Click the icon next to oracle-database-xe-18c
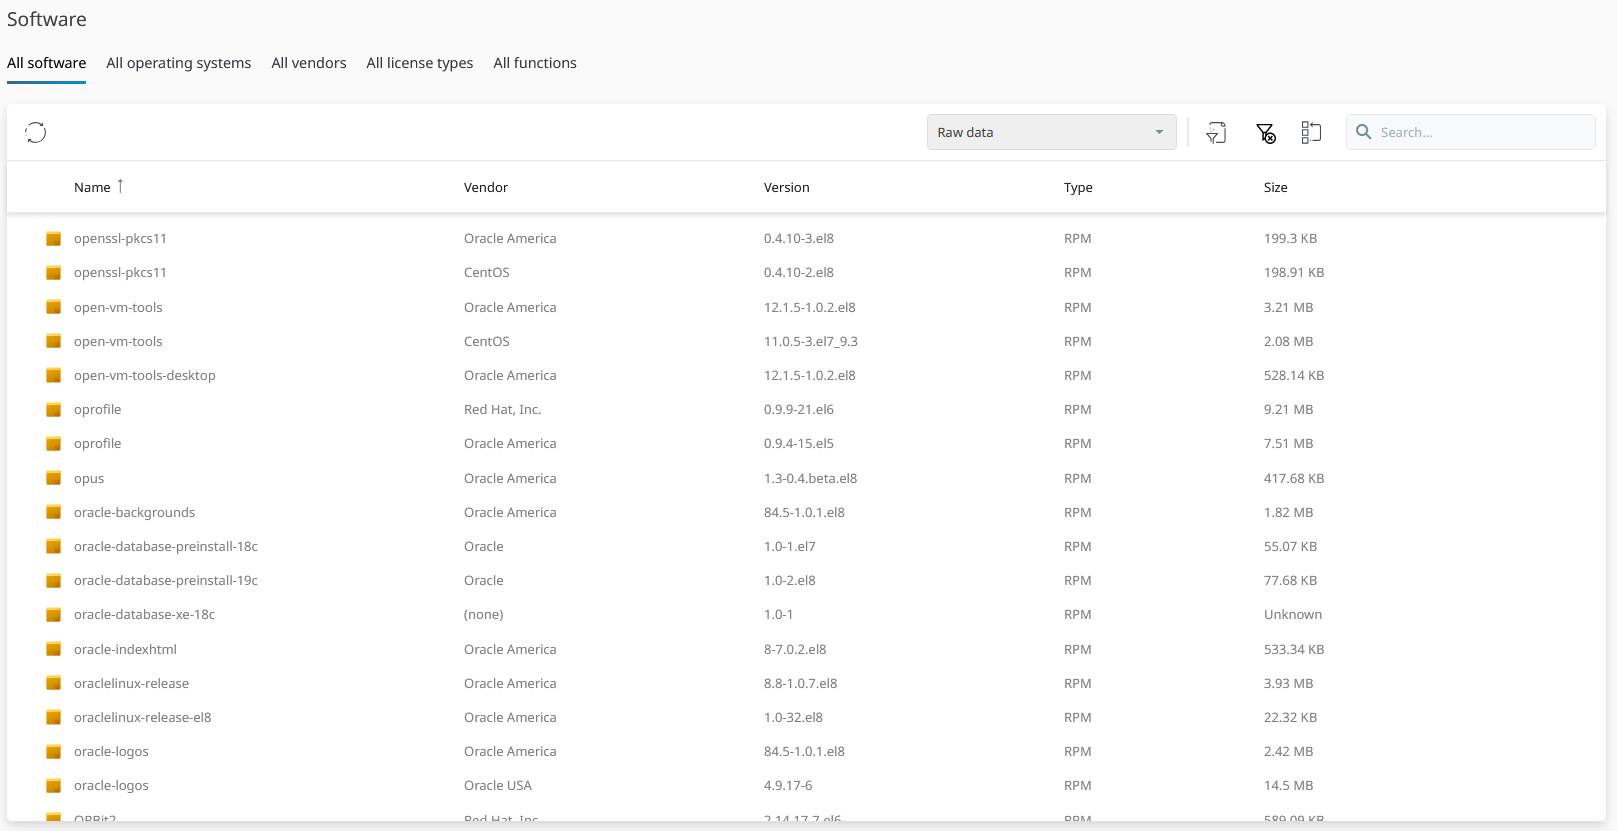1617x831 pixels. click(54, 615)
